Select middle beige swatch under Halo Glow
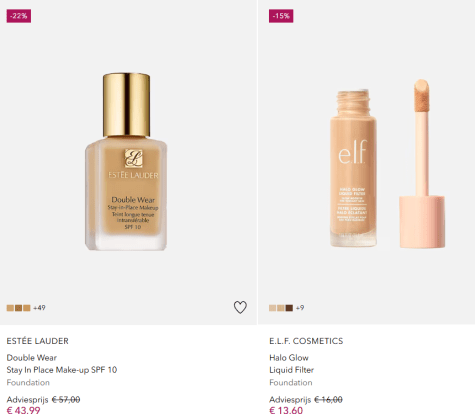 [x=281, y=308]
